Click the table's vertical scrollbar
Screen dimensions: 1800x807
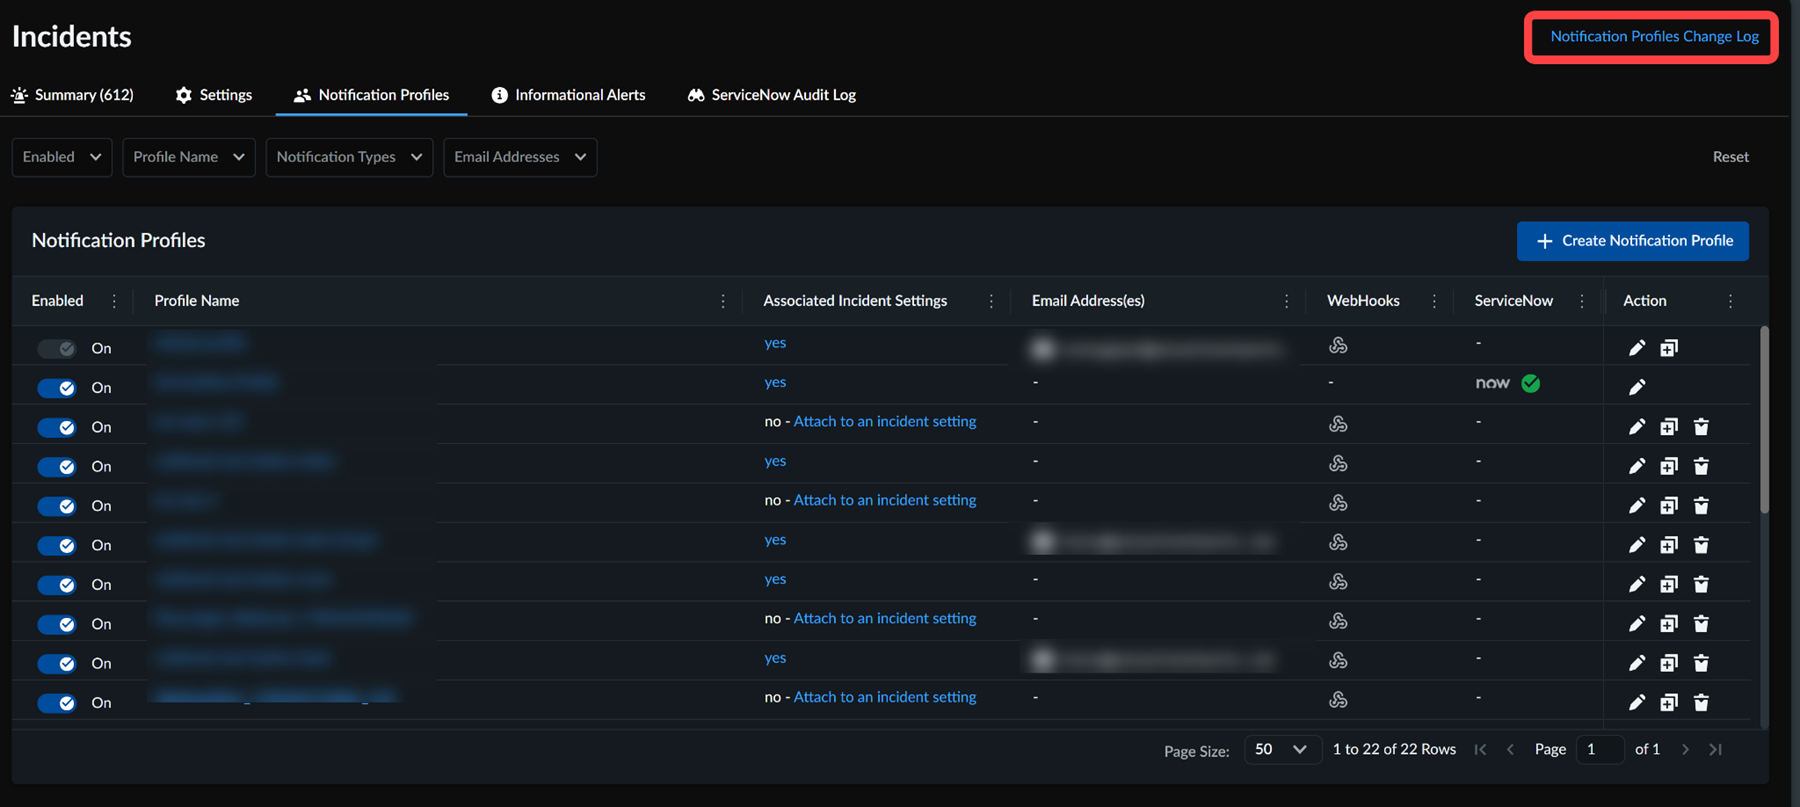click(1764, 420)
